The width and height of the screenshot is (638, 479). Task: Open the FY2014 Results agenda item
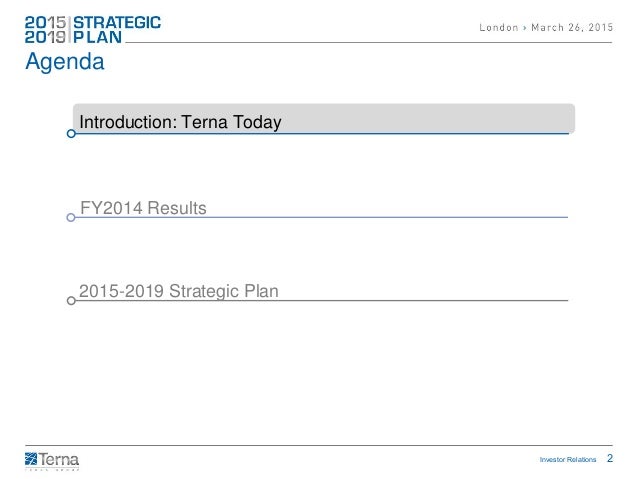point(143,208)
